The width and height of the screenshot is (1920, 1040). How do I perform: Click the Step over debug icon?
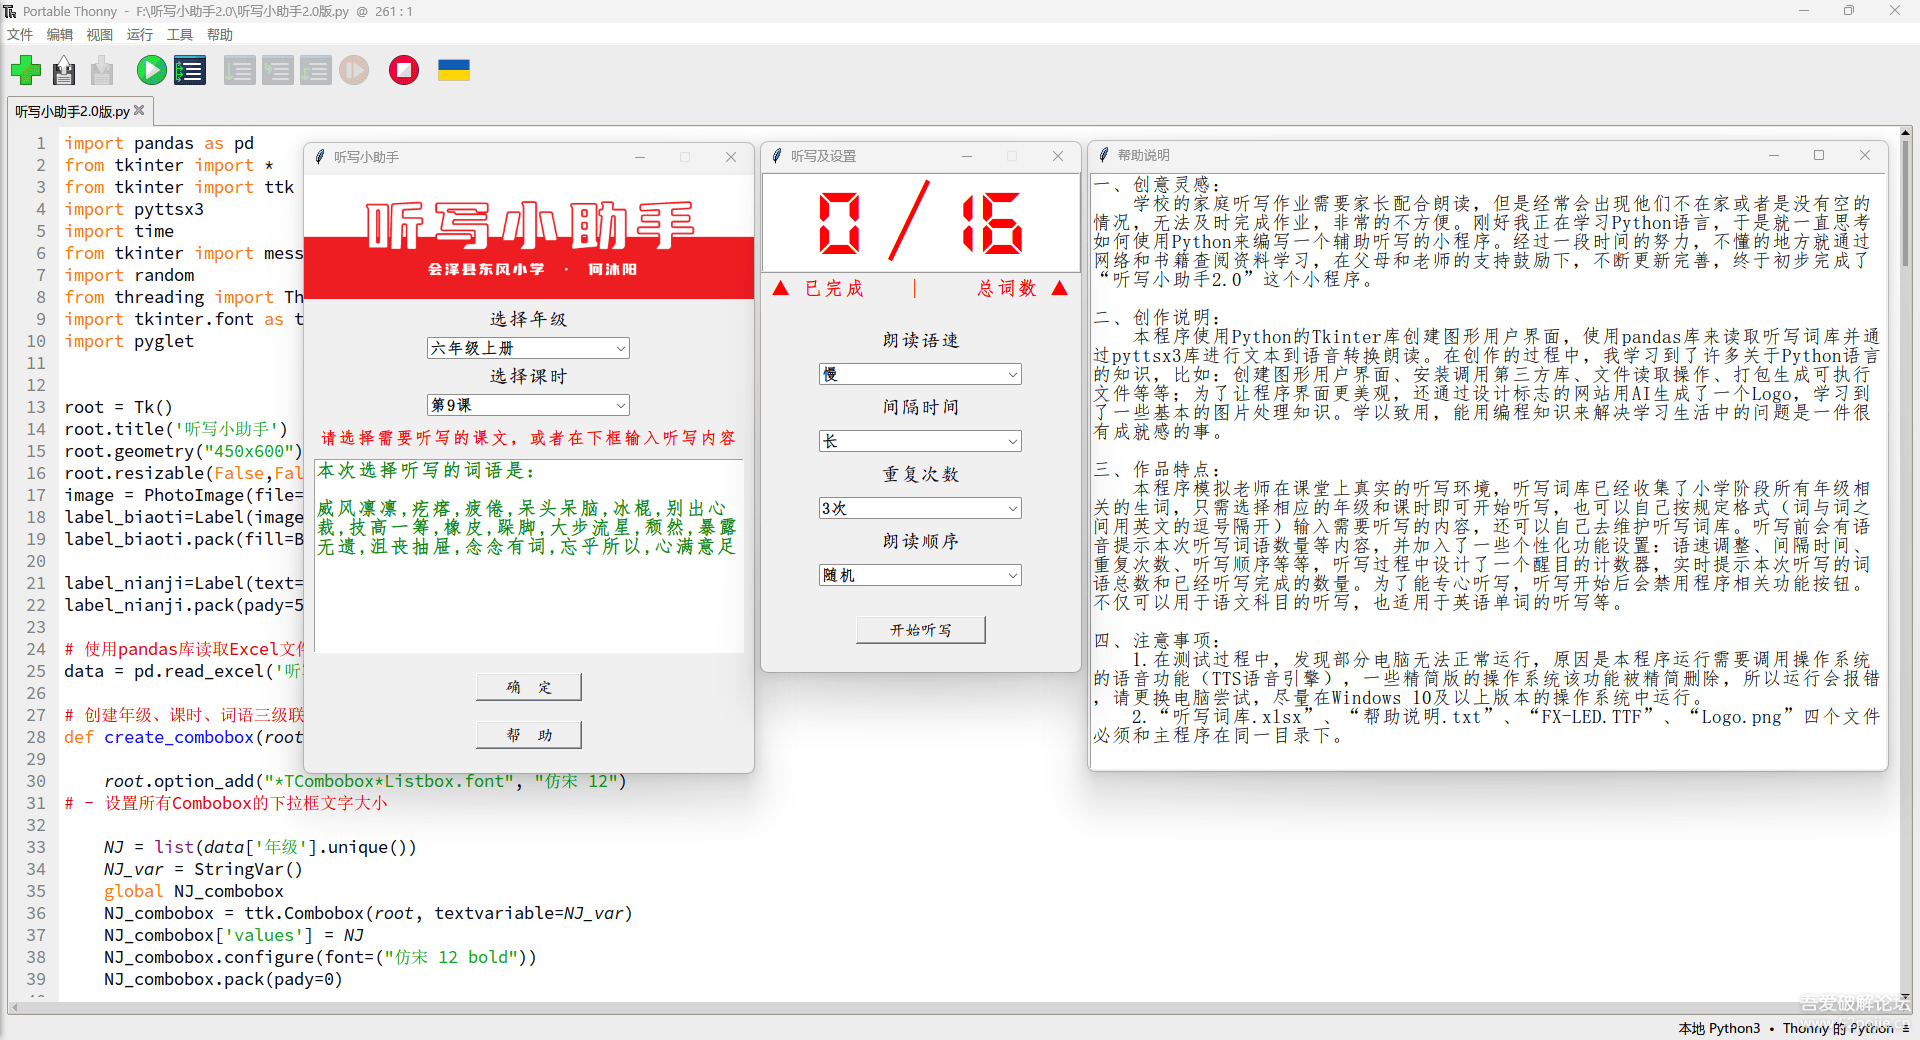[x=239, y=70]
